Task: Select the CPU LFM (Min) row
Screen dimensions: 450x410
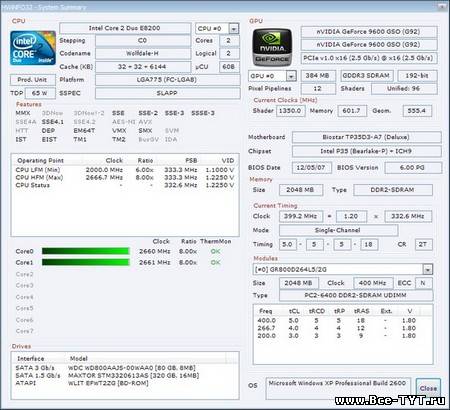Action: pos(125,170)
